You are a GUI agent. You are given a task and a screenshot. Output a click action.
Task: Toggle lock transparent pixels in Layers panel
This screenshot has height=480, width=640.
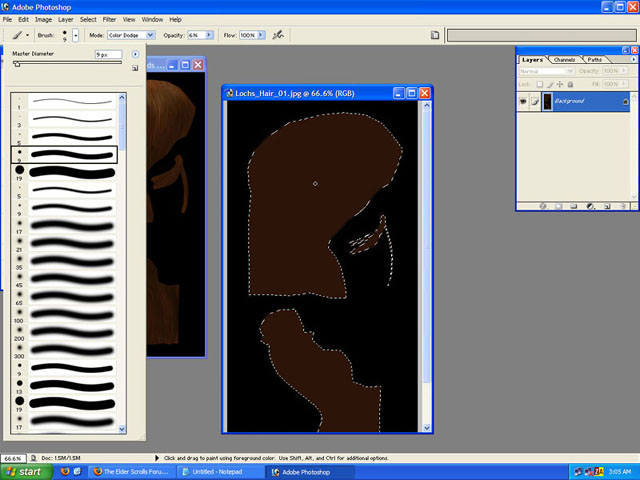(x=540, y=84)
